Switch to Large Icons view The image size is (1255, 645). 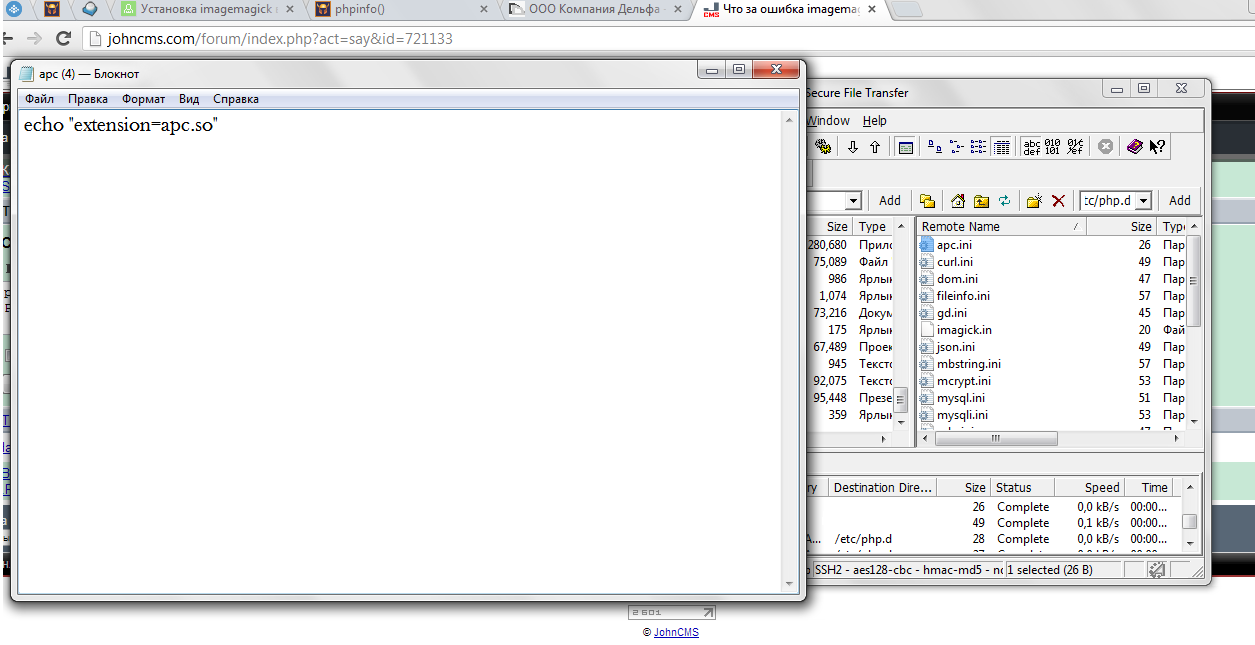935,147
